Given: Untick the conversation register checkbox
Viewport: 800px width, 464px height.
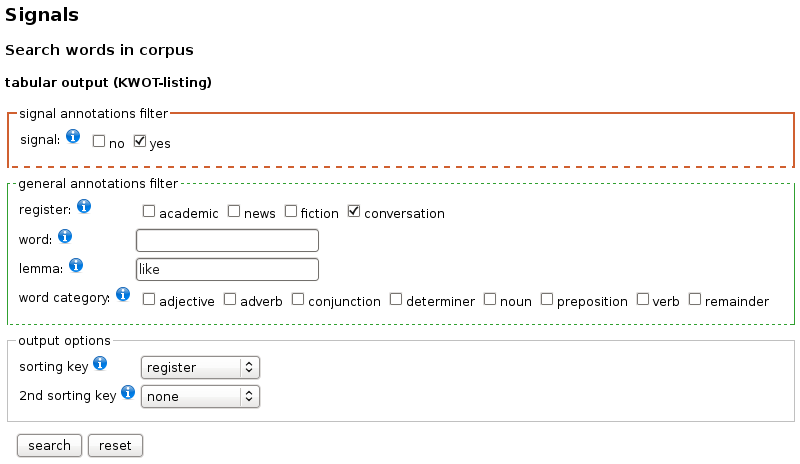Looking at the screenshot, I should 354,211.
